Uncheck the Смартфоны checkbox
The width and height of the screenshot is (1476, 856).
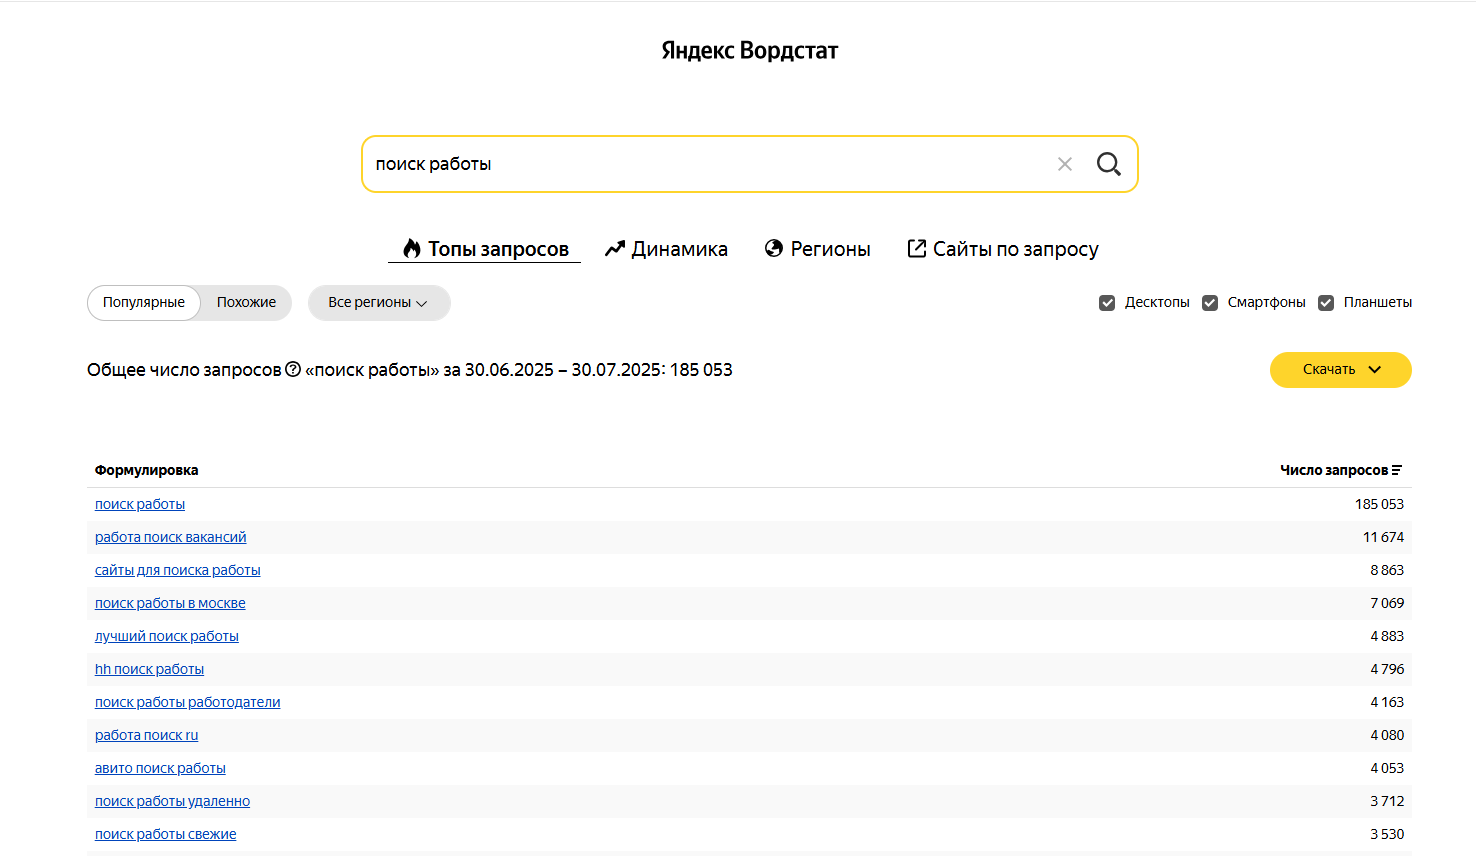[x=1210, y=303]
